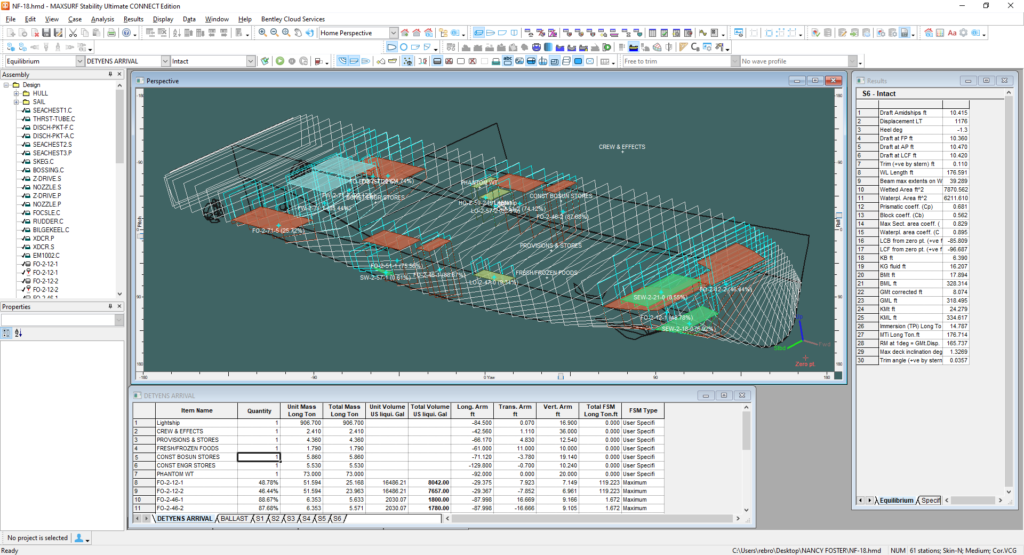Click the Copy icon in the toolbar
Image resolution: width=1024 pixels, height=555 pixels.
pos(85,33)
